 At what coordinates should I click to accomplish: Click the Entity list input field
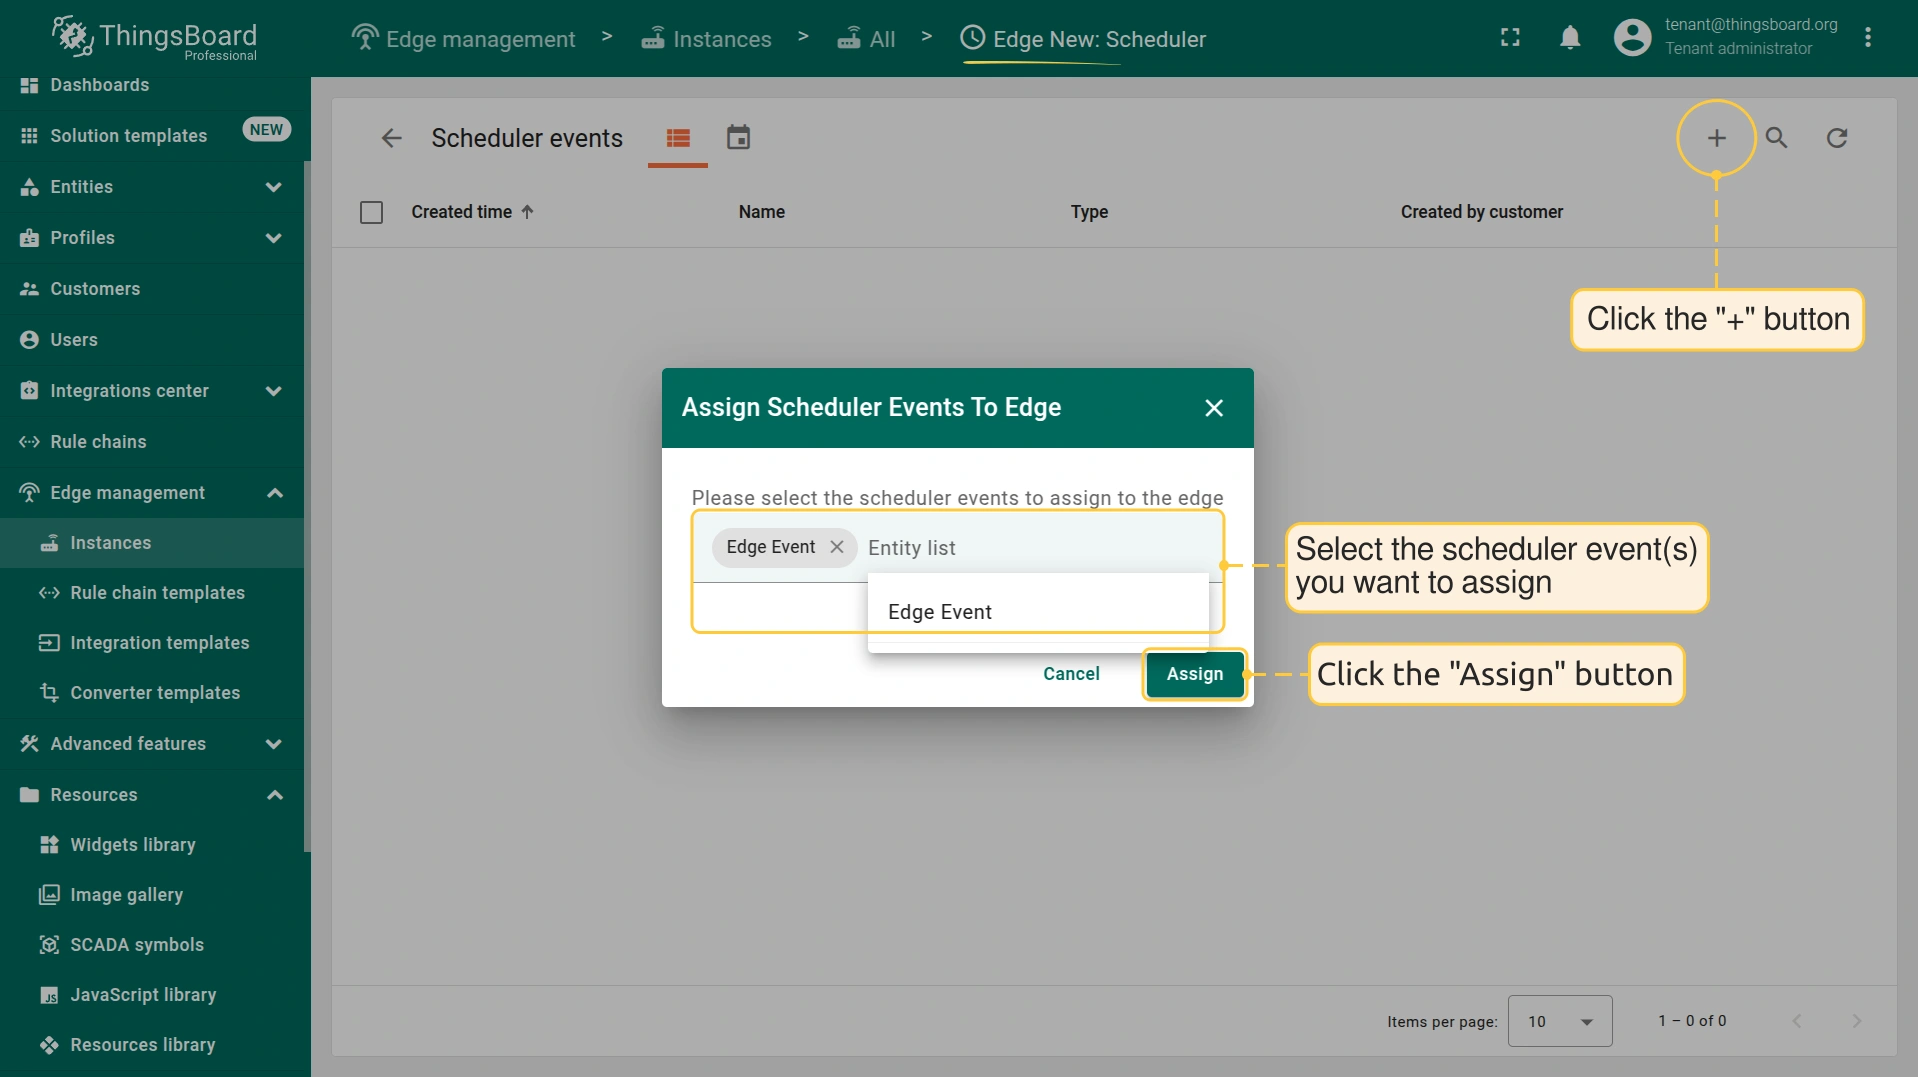pos(1030,548)
